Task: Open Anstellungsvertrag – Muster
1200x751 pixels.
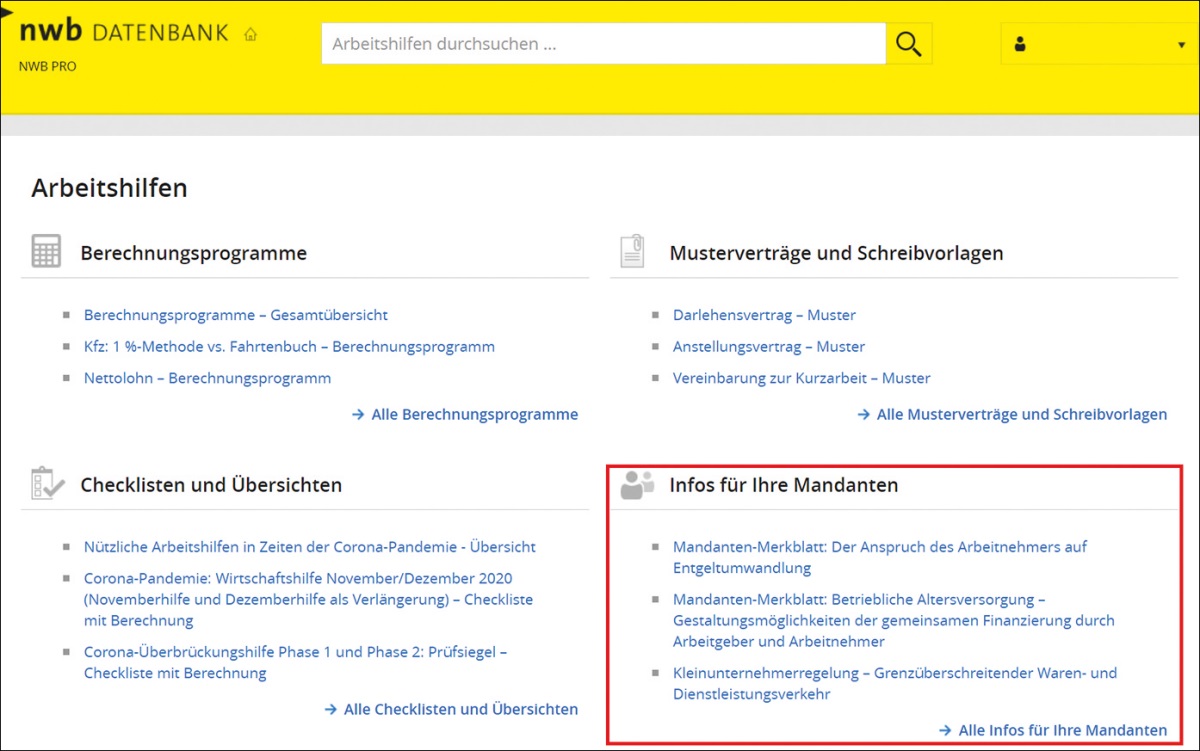Action: [x=768, y=347]
